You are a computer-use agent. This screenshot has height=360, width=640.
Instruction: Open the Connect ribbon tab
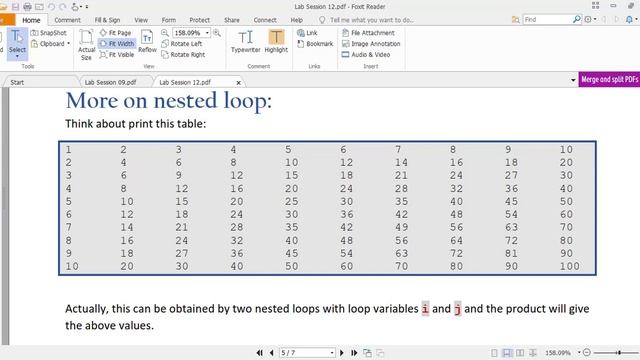click(x=265, y=20)
